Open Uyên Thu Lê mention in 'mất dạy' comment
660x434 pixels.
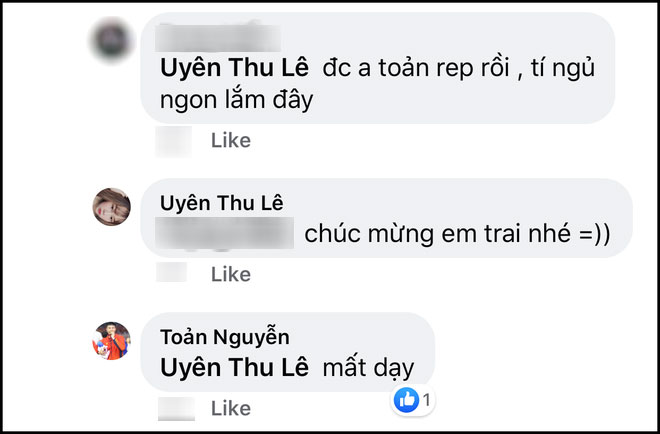pos(234,367)
